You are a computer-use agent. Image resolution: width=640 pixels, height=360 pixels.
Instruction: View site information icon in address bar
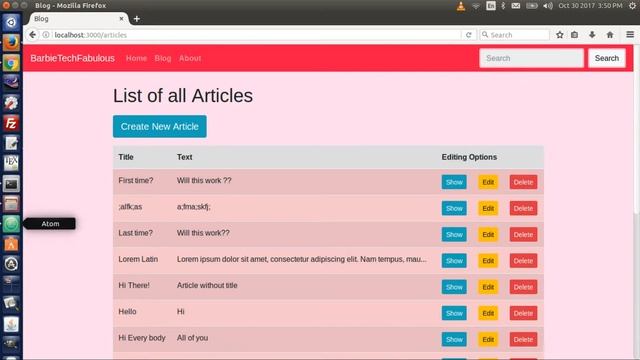tap(46, 35)
